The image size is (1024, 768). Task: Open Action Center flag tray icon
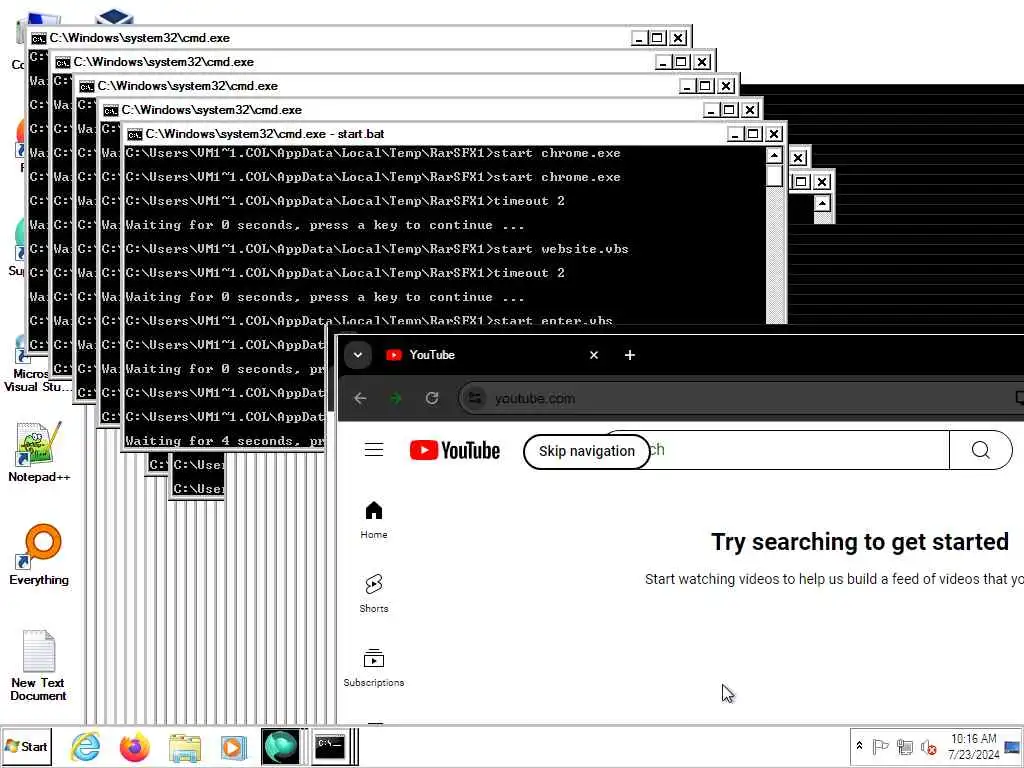click(x=880, y=746)
